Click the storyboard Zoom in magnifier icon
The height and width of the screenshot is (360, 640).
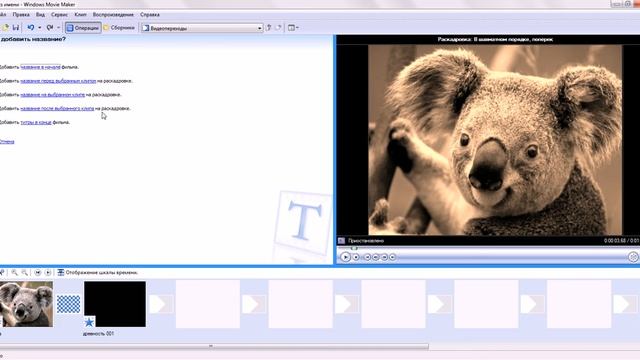pyautogui.click(x=14, y=273)
